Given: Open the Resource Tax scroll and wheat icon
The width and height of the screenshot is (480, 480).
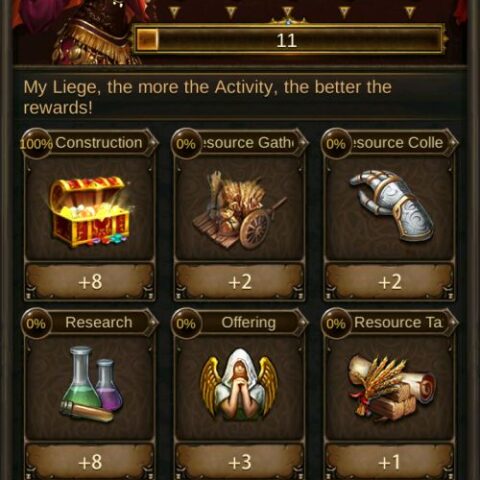Looking at the screenshot, I should 392,387.
